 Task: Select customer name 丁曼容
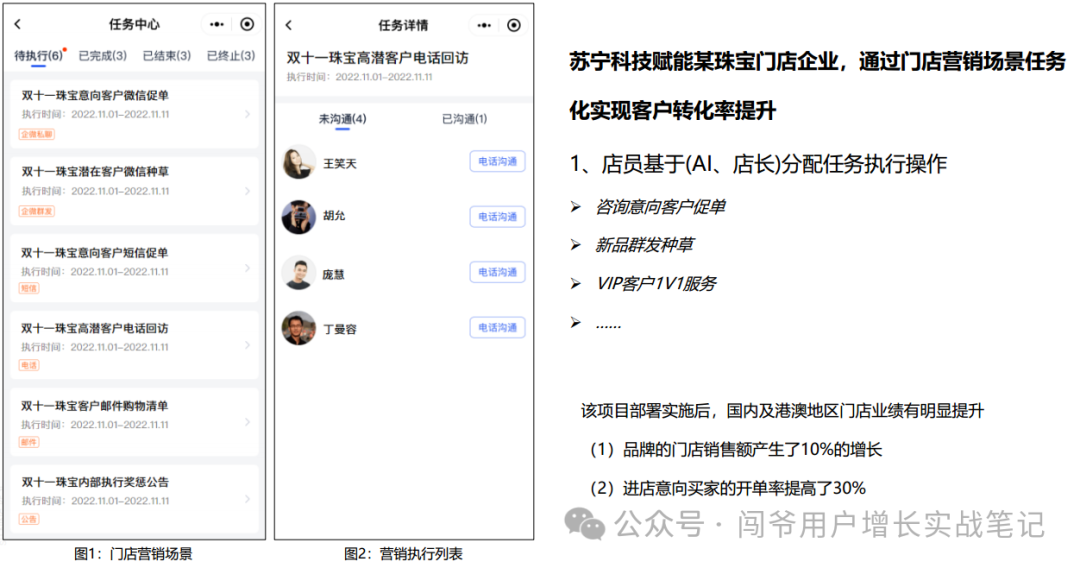click(x=340, y=330)
